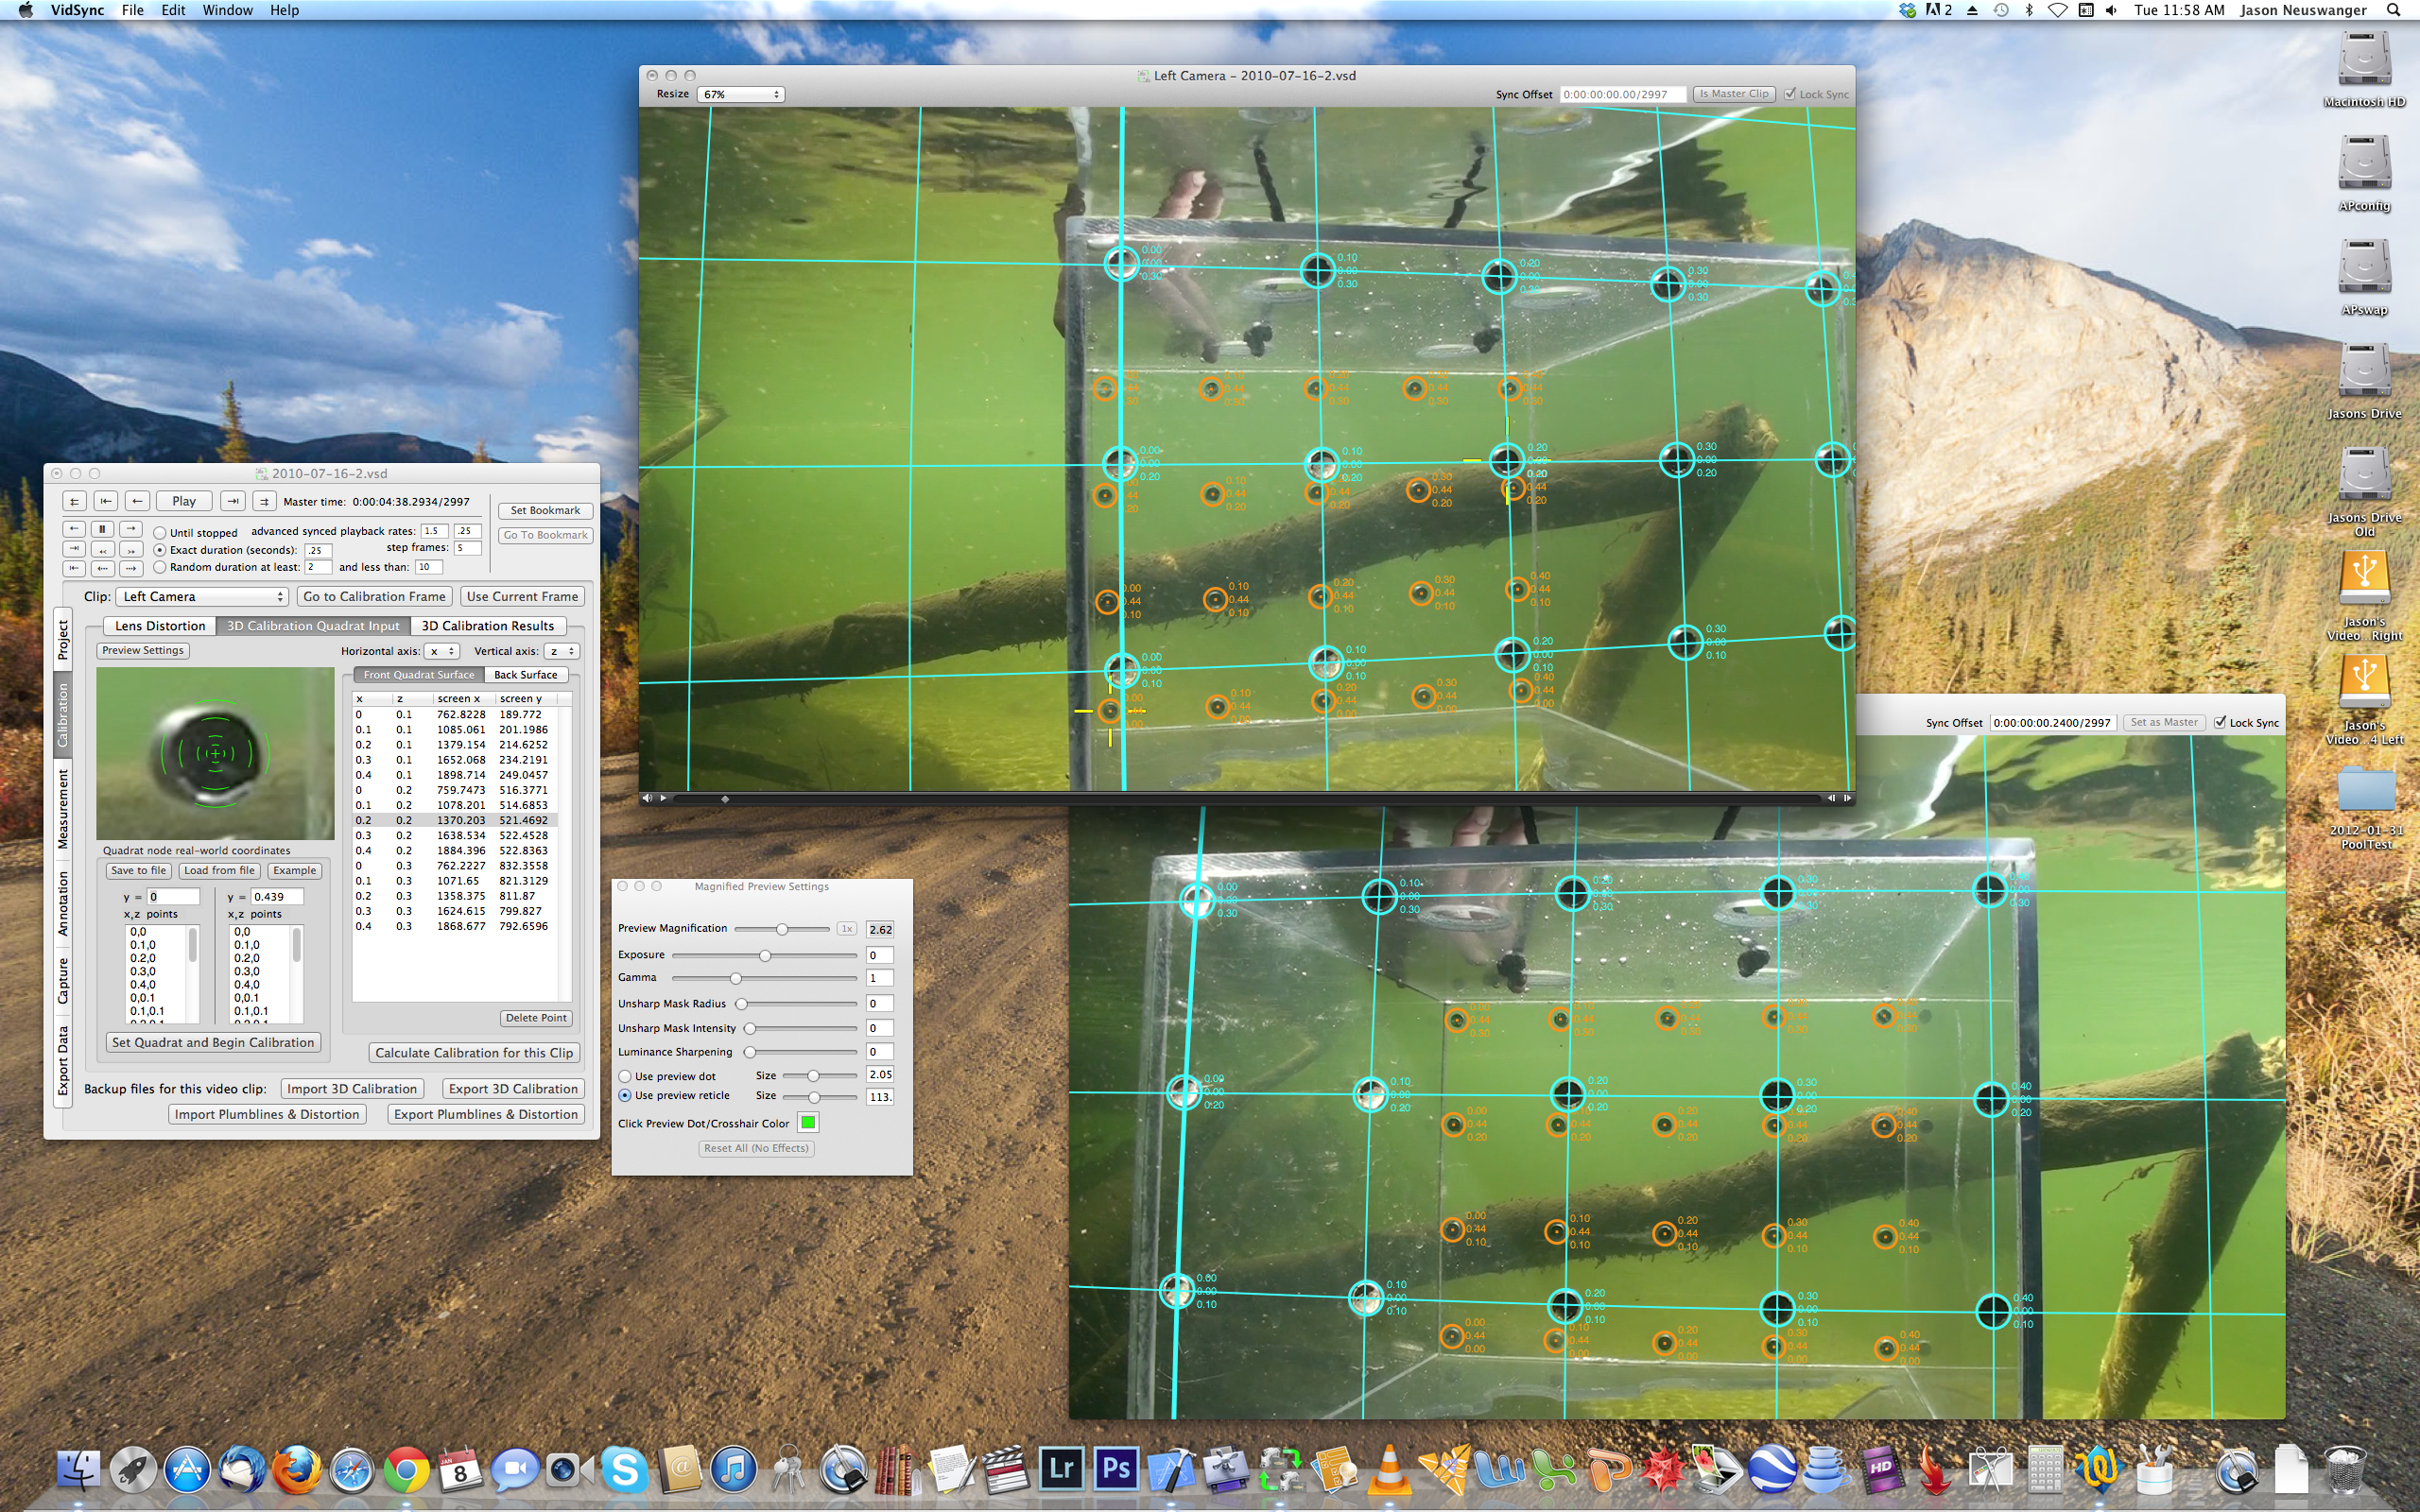2420x1512 pixels.
Task: Click the Spotlight magnifier in the menu bar
Action: (2393, 10)
